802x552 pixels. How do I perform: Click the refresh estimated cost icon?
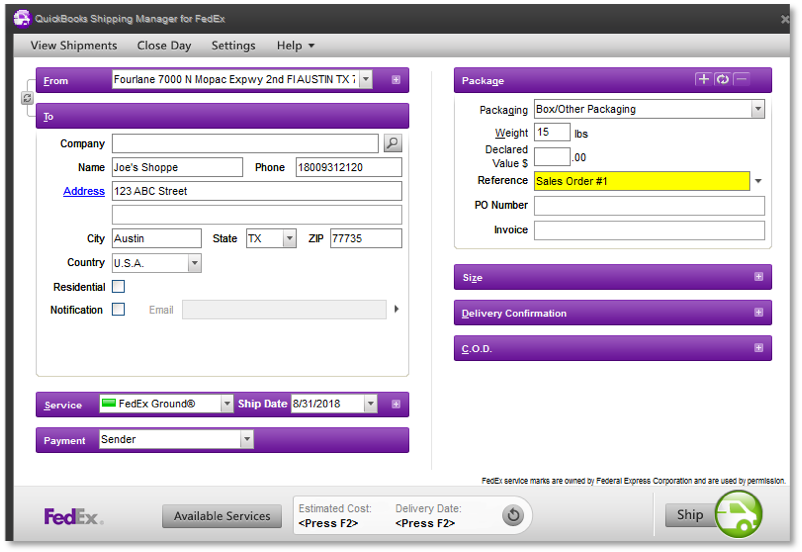point(513,515)
